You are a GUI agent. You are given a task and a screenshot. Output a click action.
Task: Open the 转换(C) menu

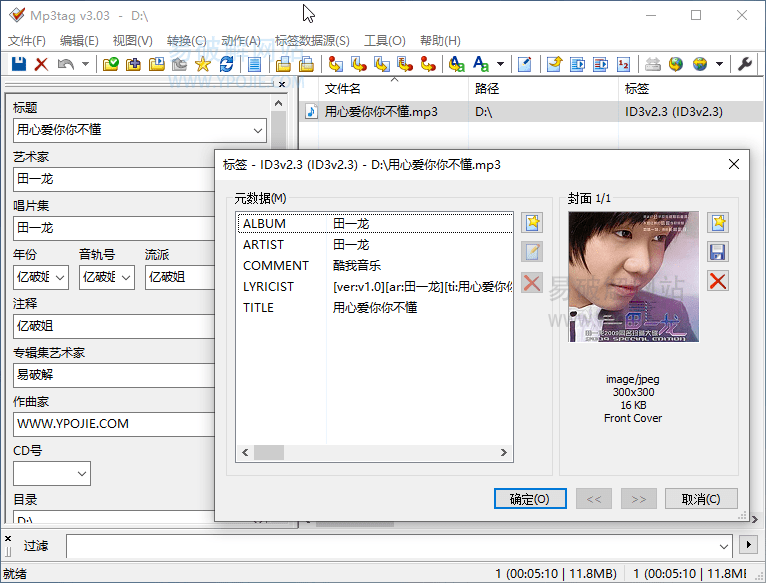(x=186, y=41)
